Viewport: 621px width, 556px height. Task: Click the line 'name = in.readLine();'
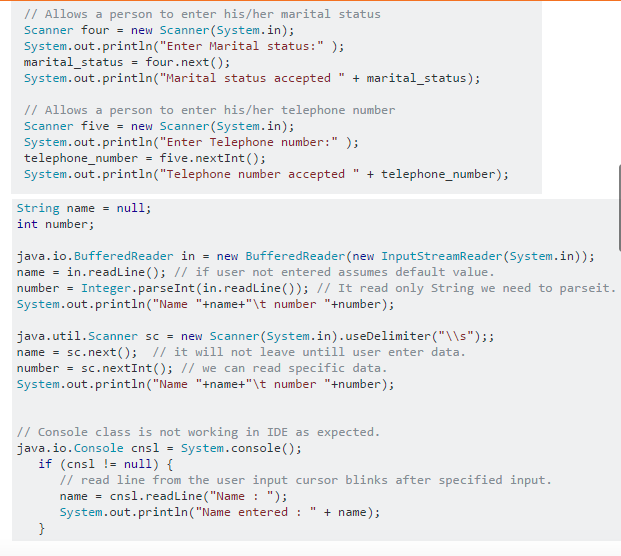91,272
